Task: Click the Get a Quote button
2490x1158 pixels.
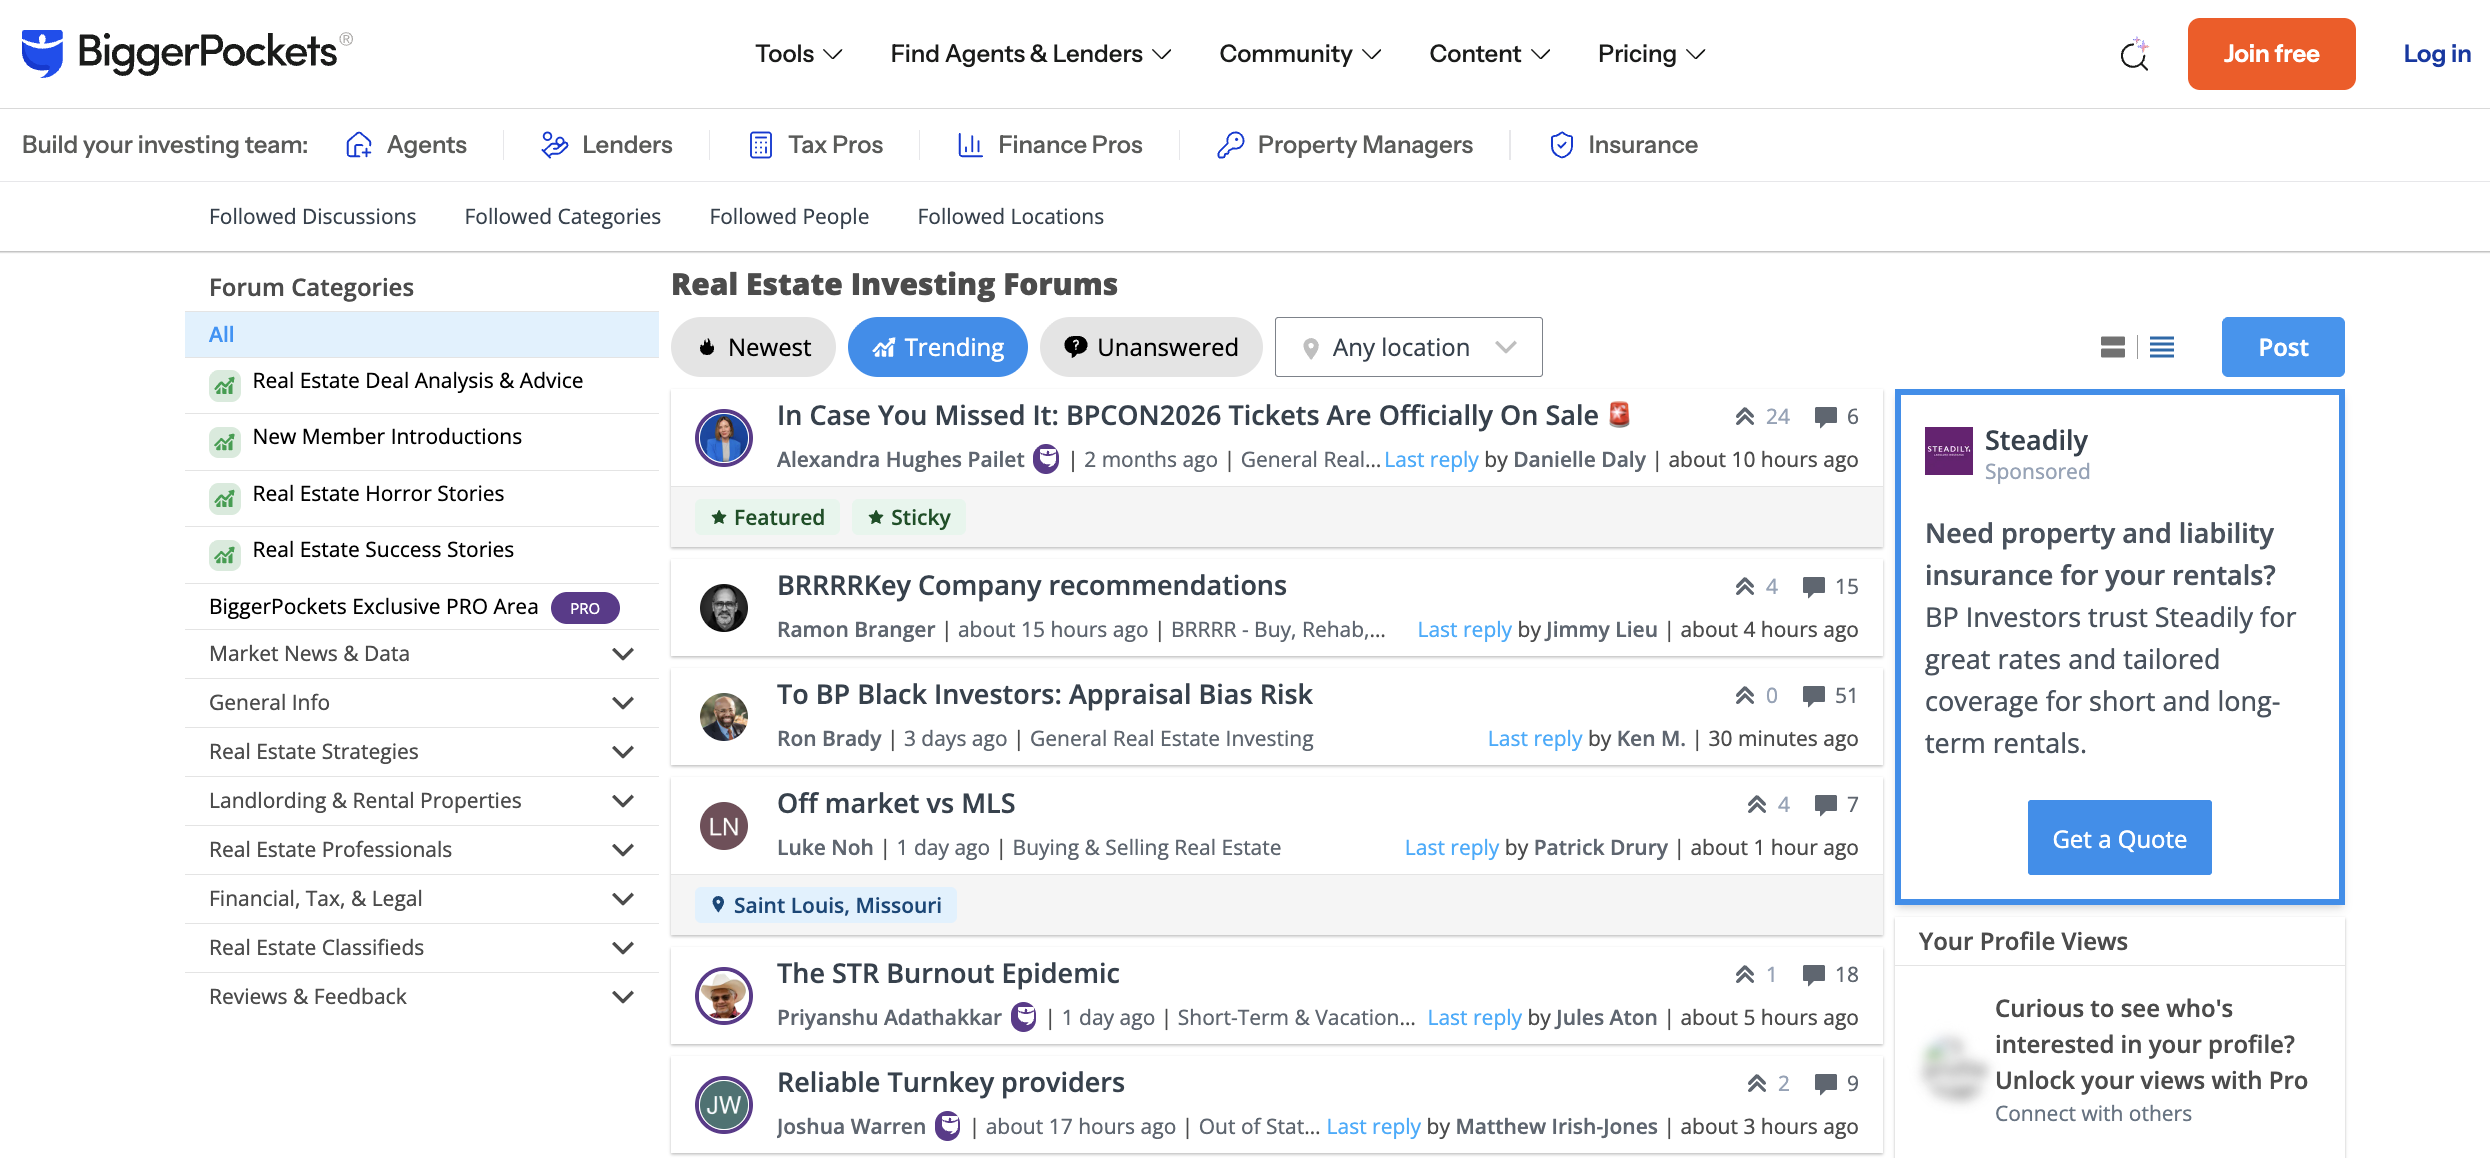Action: (x=2119, y=838)
